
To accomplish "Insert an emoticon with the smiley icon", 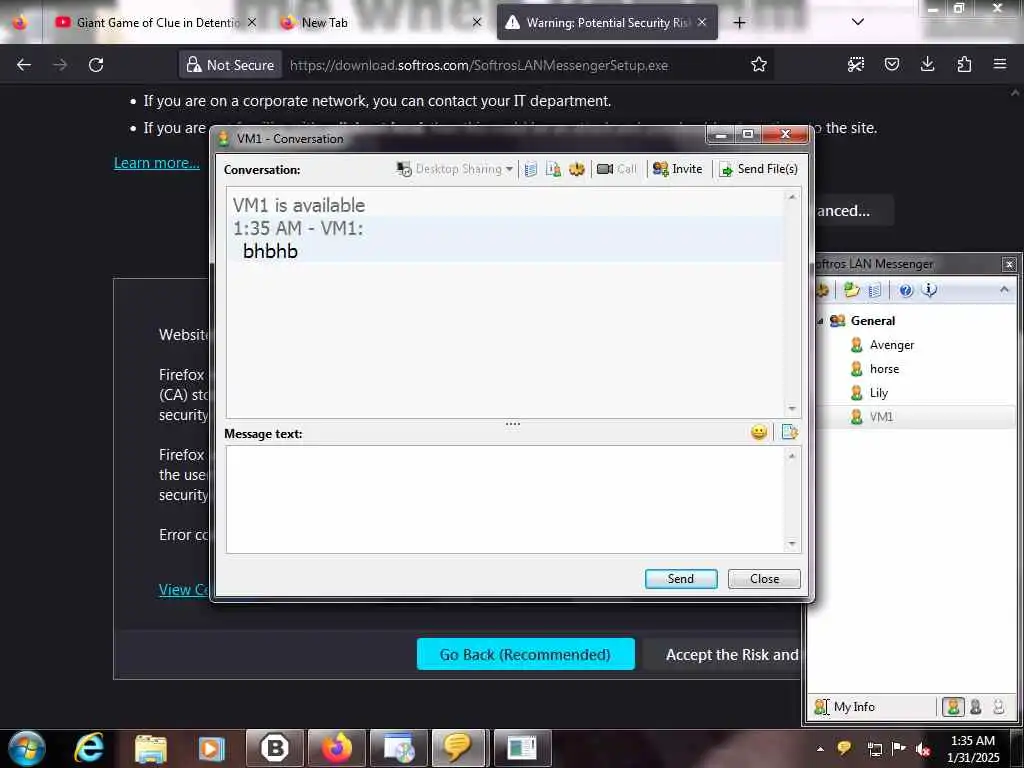I will (x=759, y=432).
